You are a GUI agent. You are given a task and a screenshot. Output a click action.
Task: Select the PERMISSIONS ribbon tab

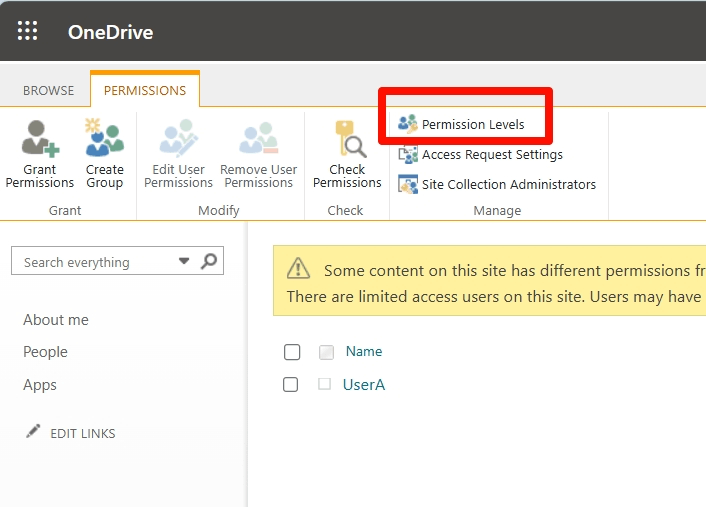tap(145, 91)
